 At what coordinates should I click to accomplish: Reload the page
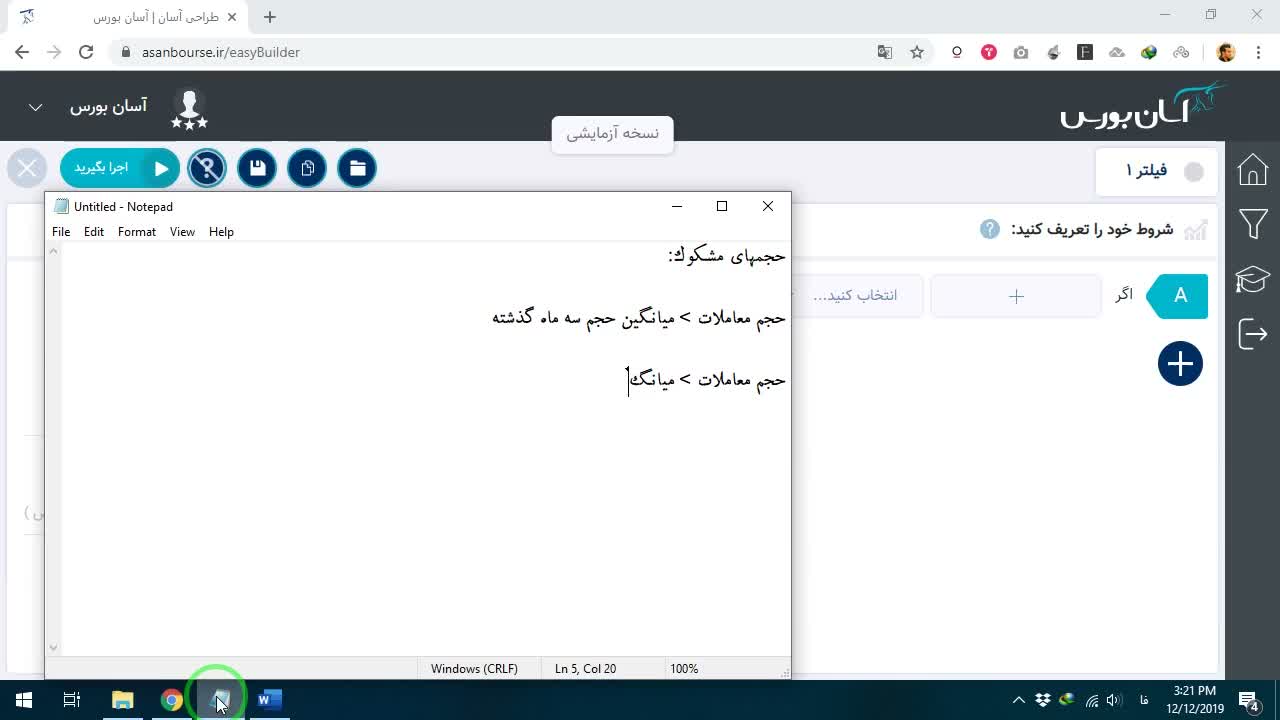click(86, 52)
